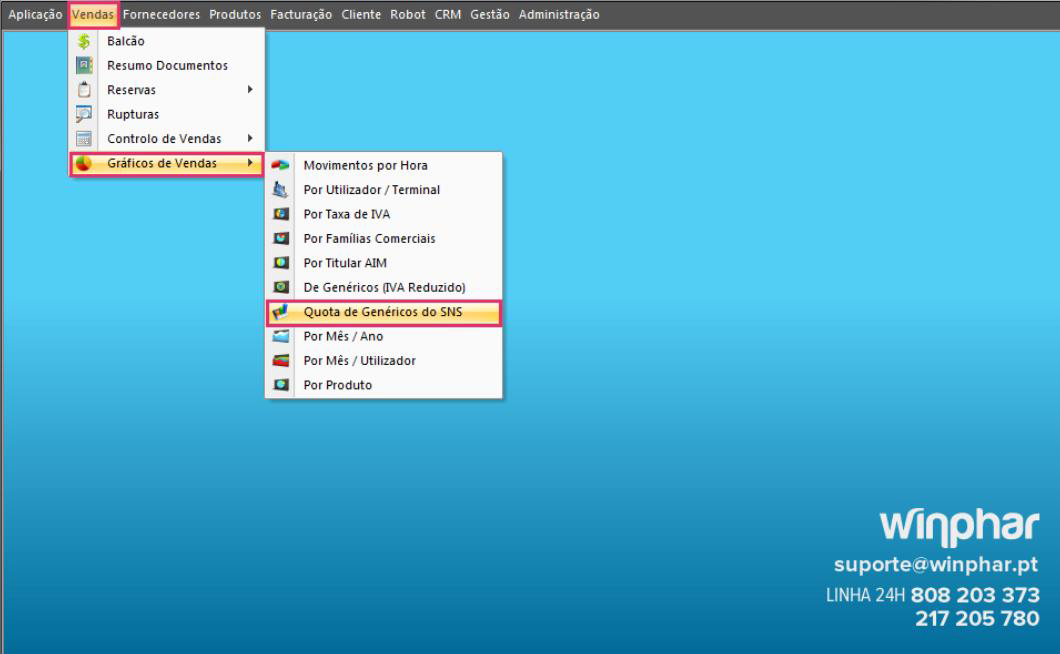The width and height of the screenshot is (1060, 654).
Task: Choose Movimentos por Hora chart option
Action: (384, 165)
